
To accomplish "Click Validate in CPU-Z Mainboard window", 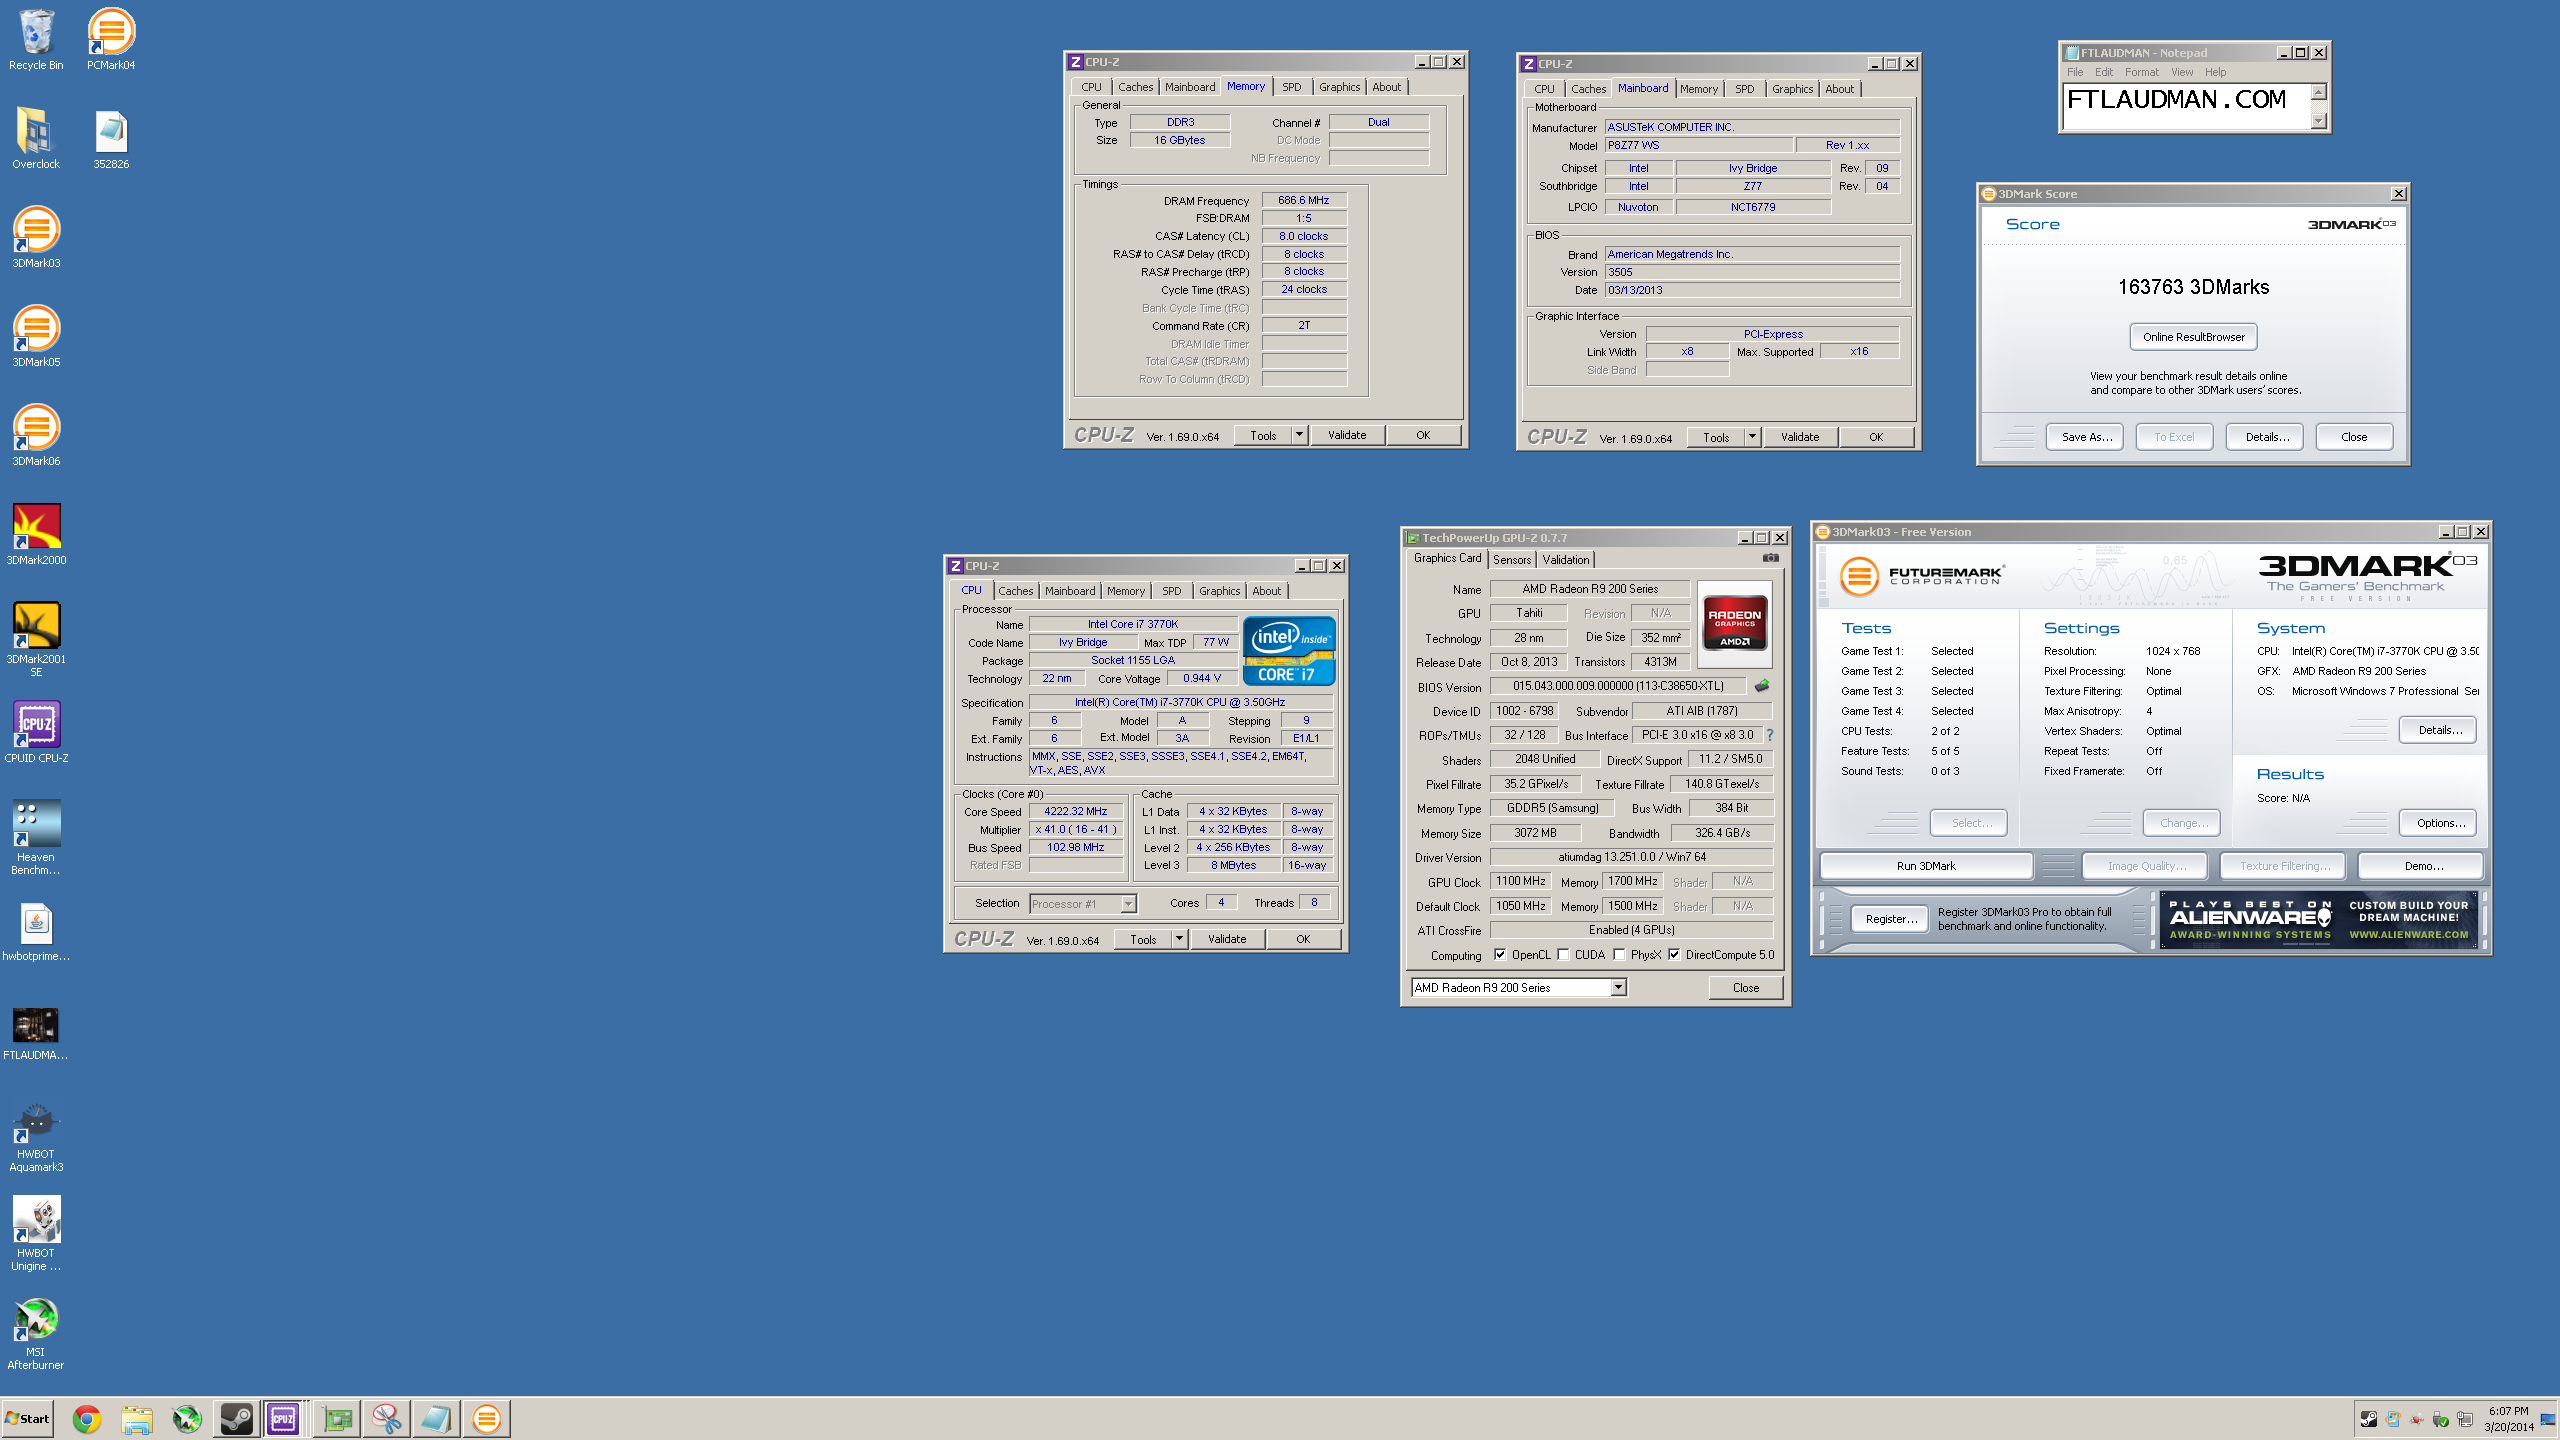I will click(1799, 437).
